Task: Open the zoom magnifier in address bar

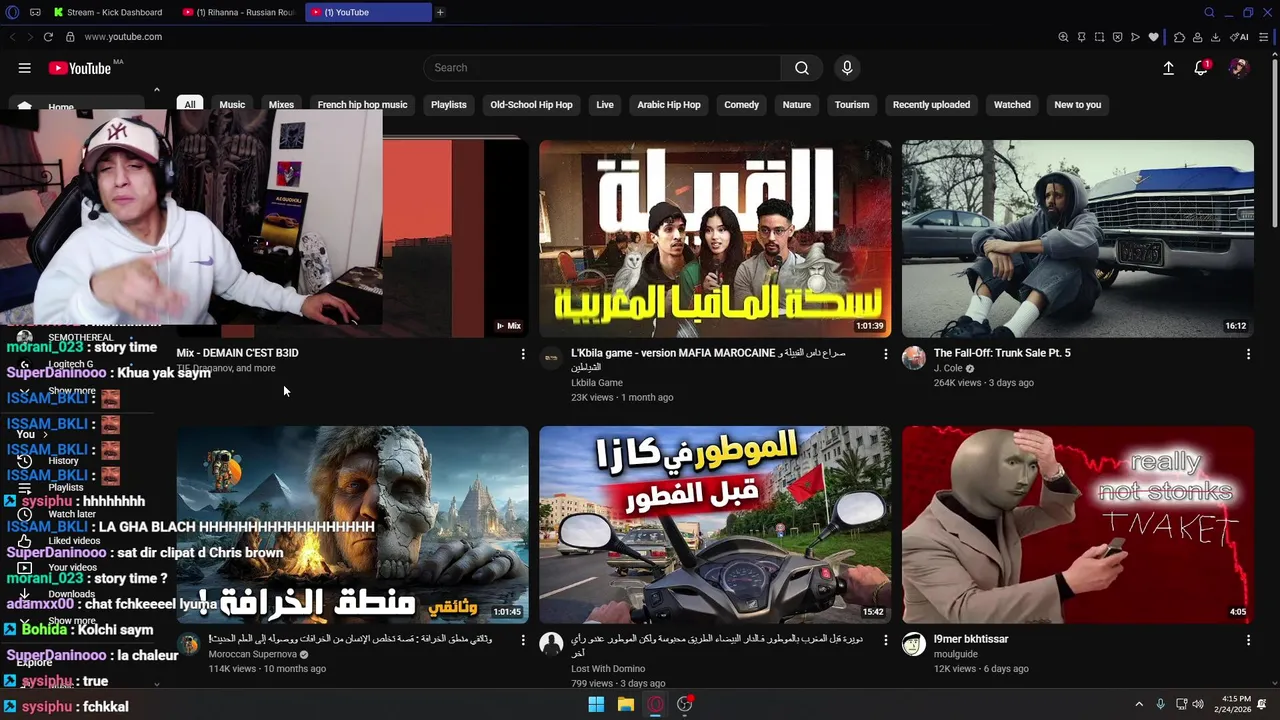Action: coord(1063,37)
